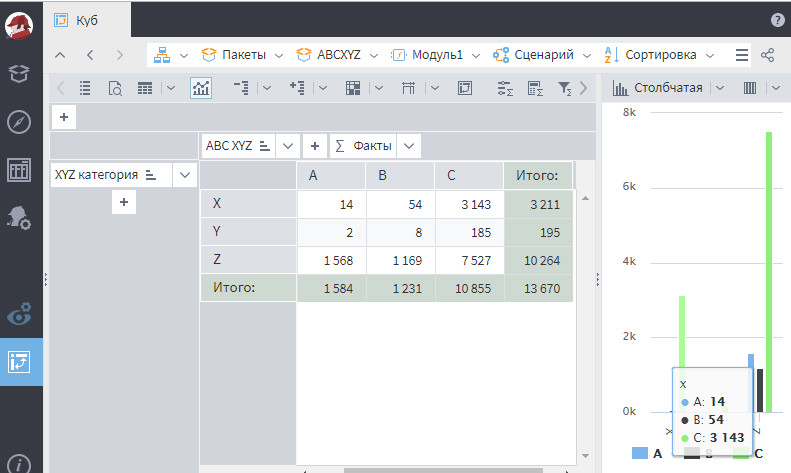Click plus button below XYZ категория
Viewport: 791px width, 473px height.
tap(124, 202)
